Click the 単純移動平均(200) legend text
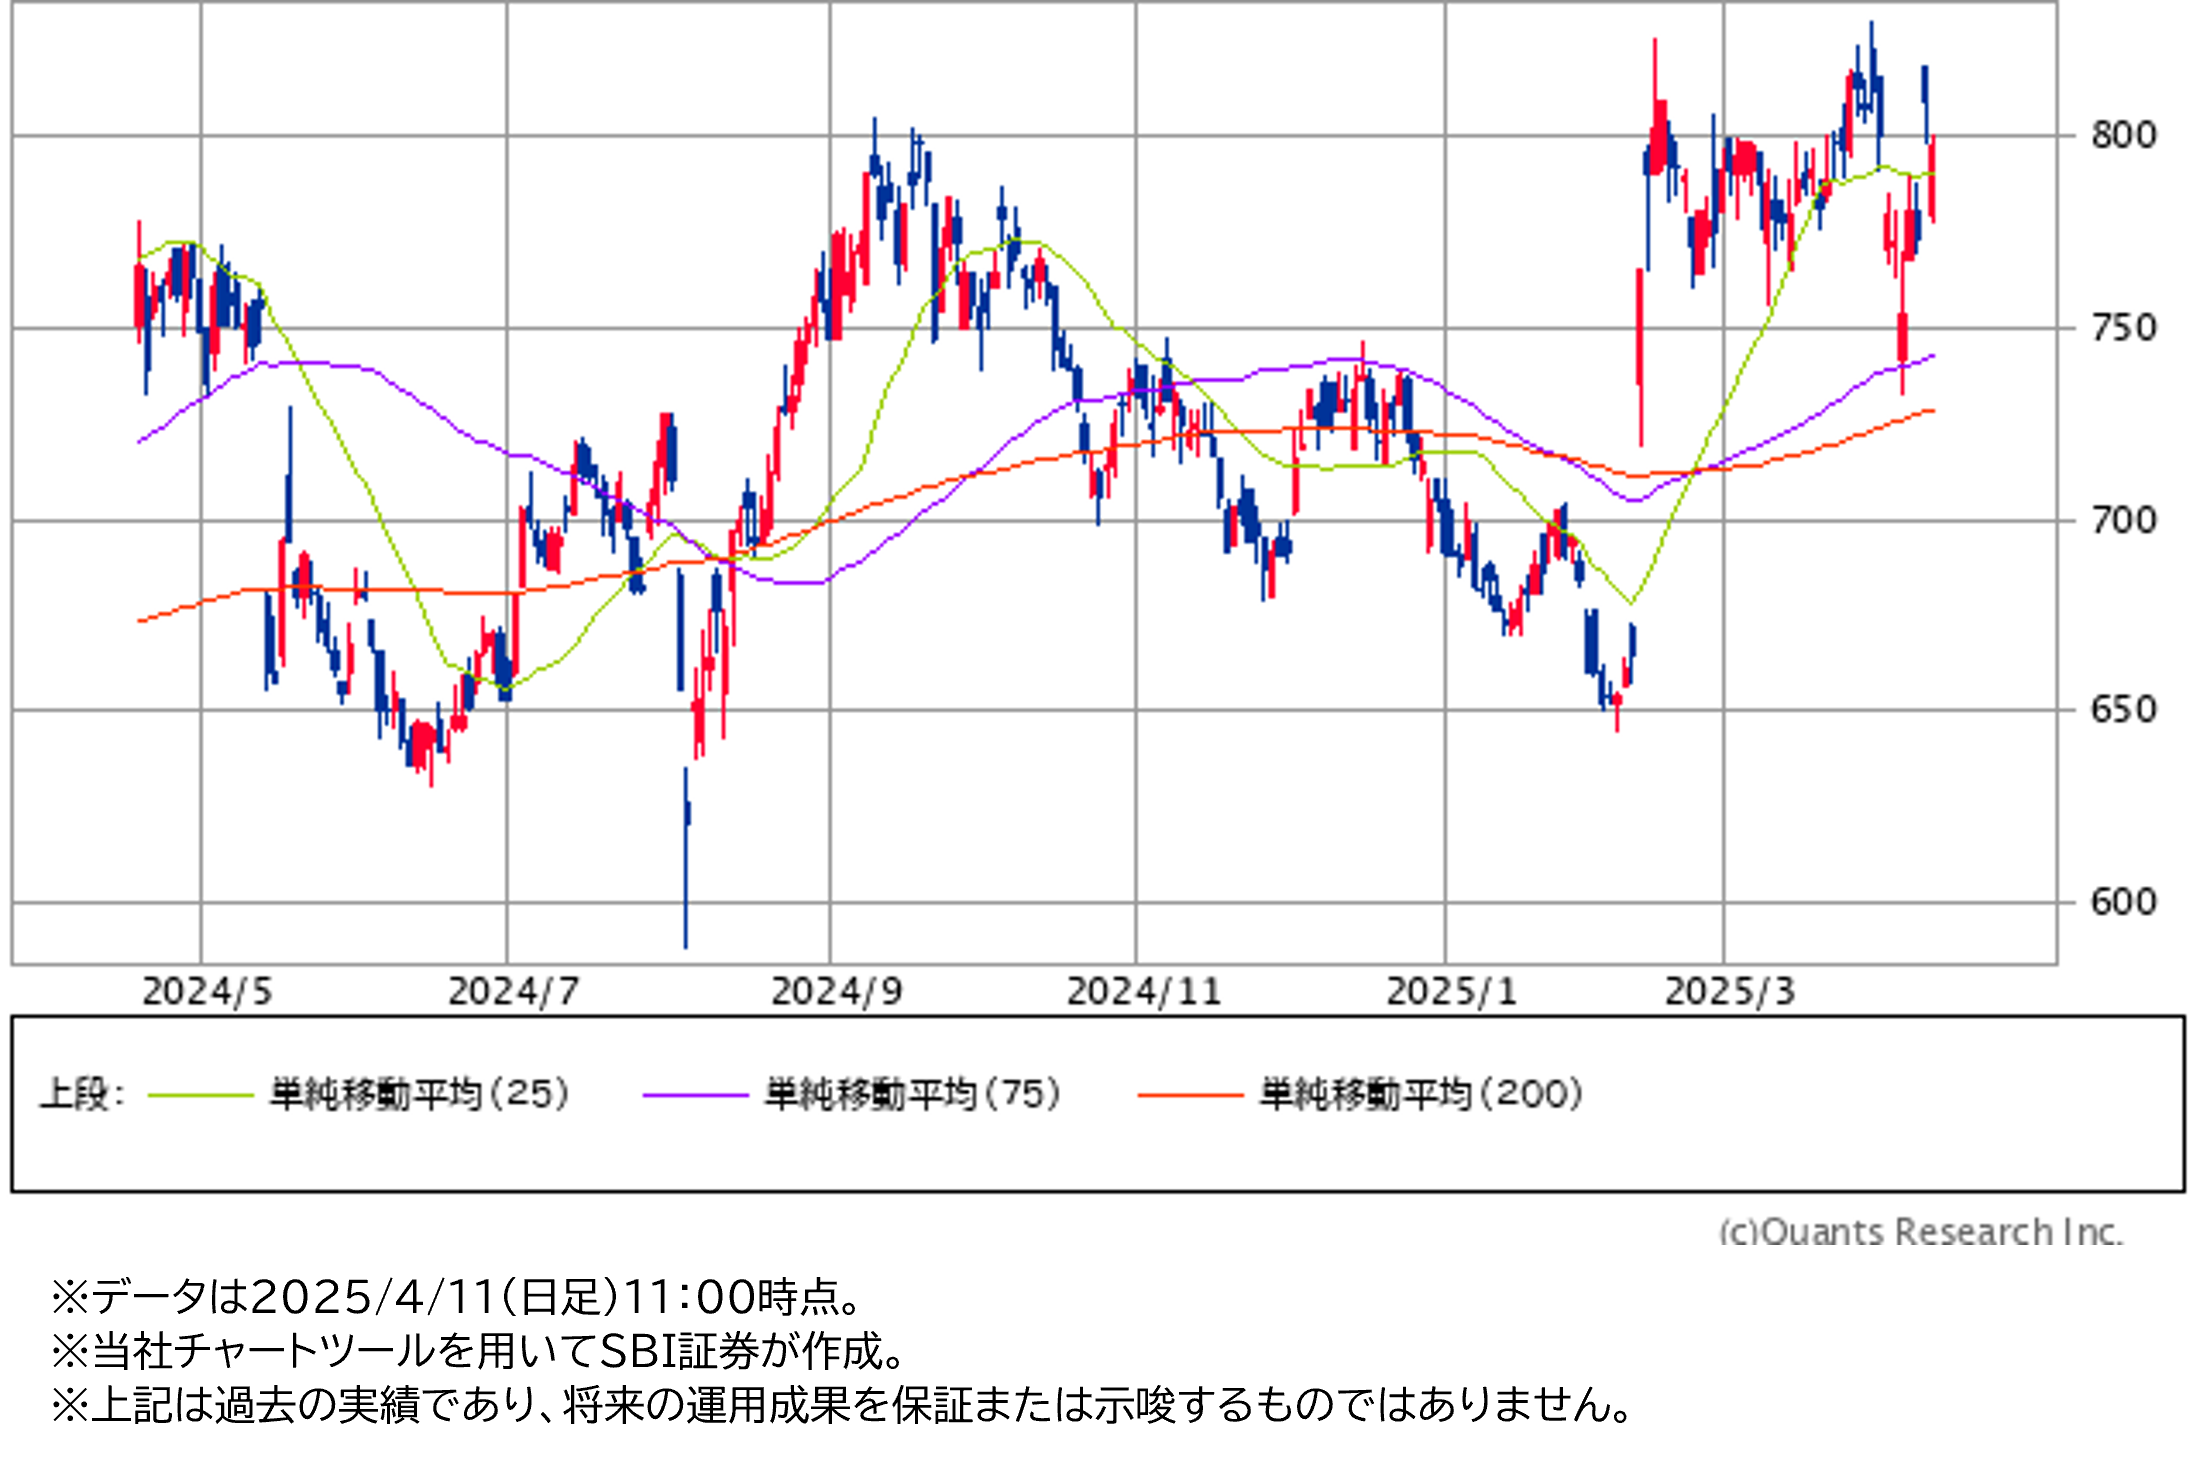 point(1421,1094)
